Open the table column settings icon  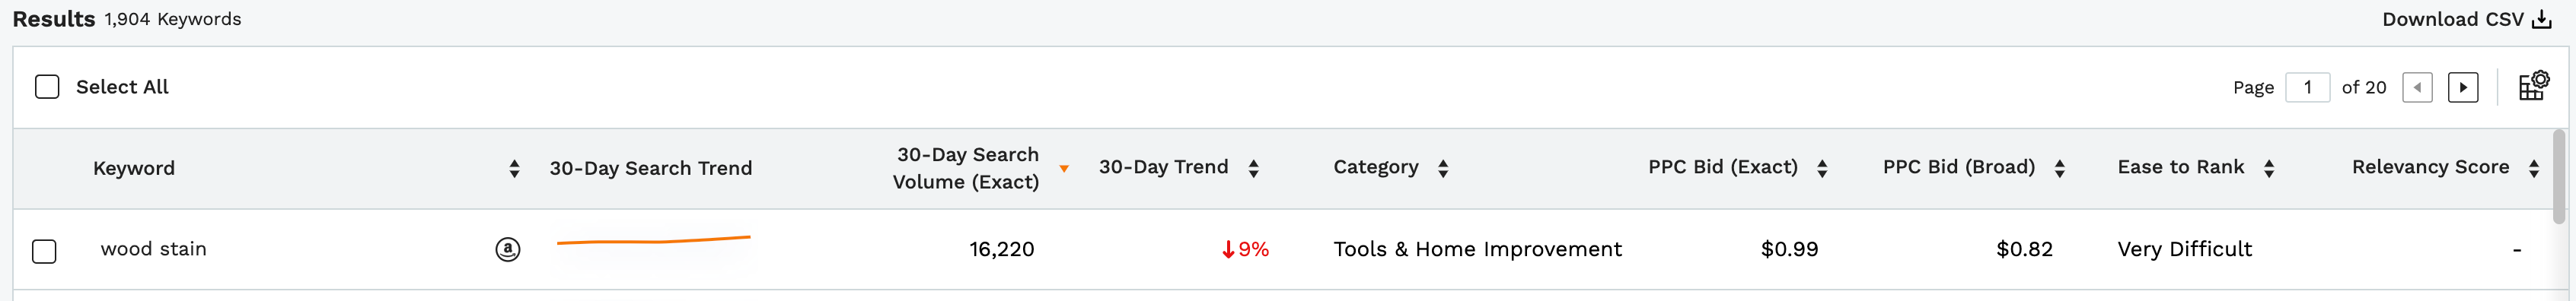pyautogui.click(x=2534, y=86)
